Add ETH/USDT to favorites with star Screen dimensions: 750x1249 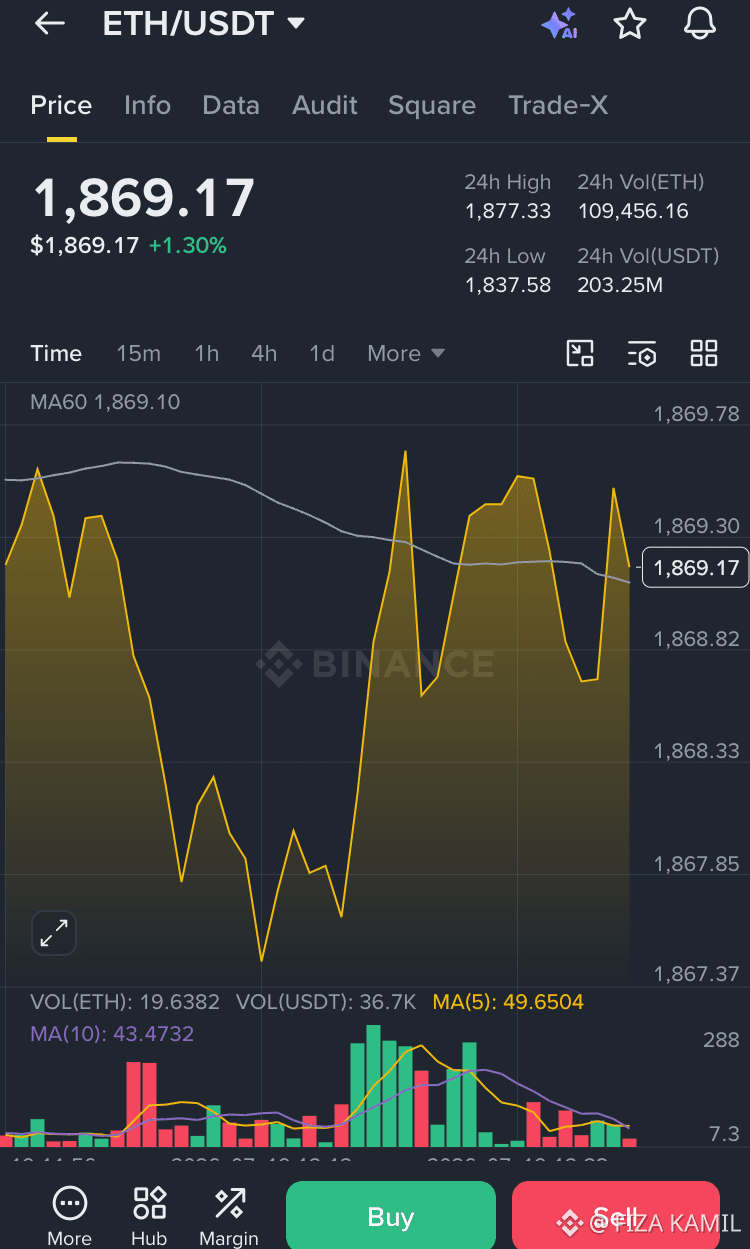pyautogui.click(x=630, y=24)
